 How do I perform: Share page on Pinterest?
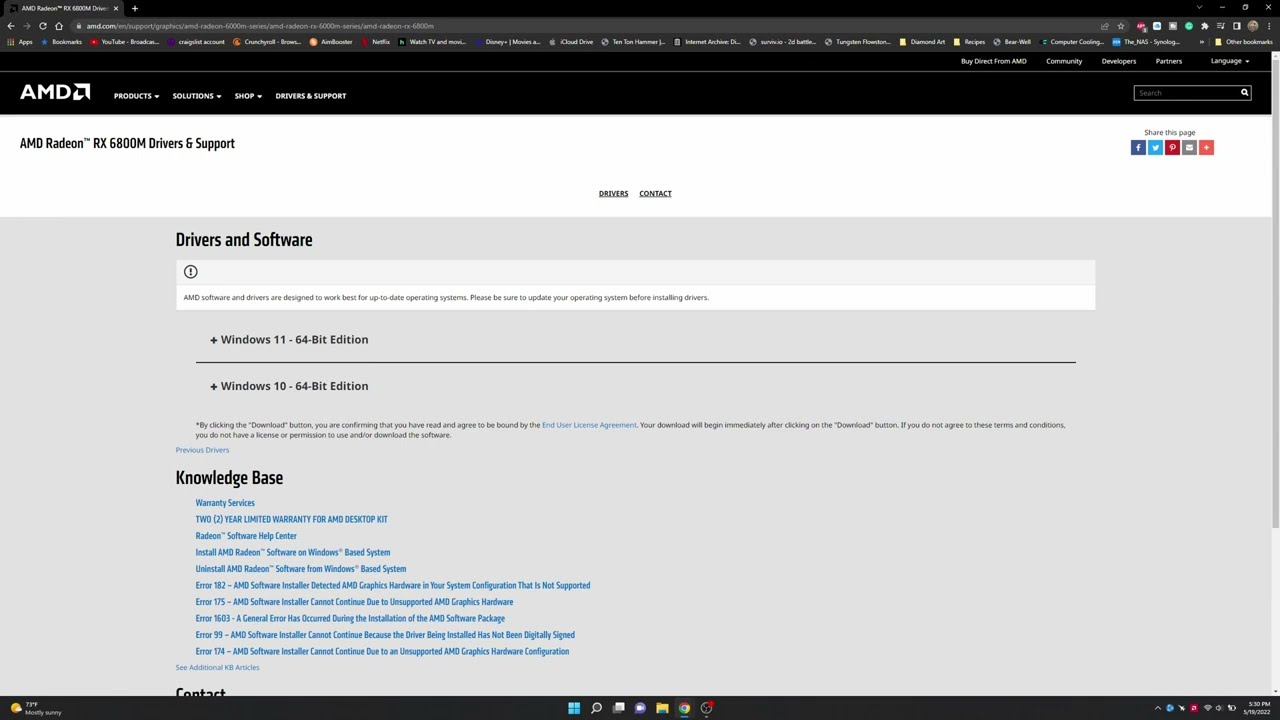pos(1172,147)
